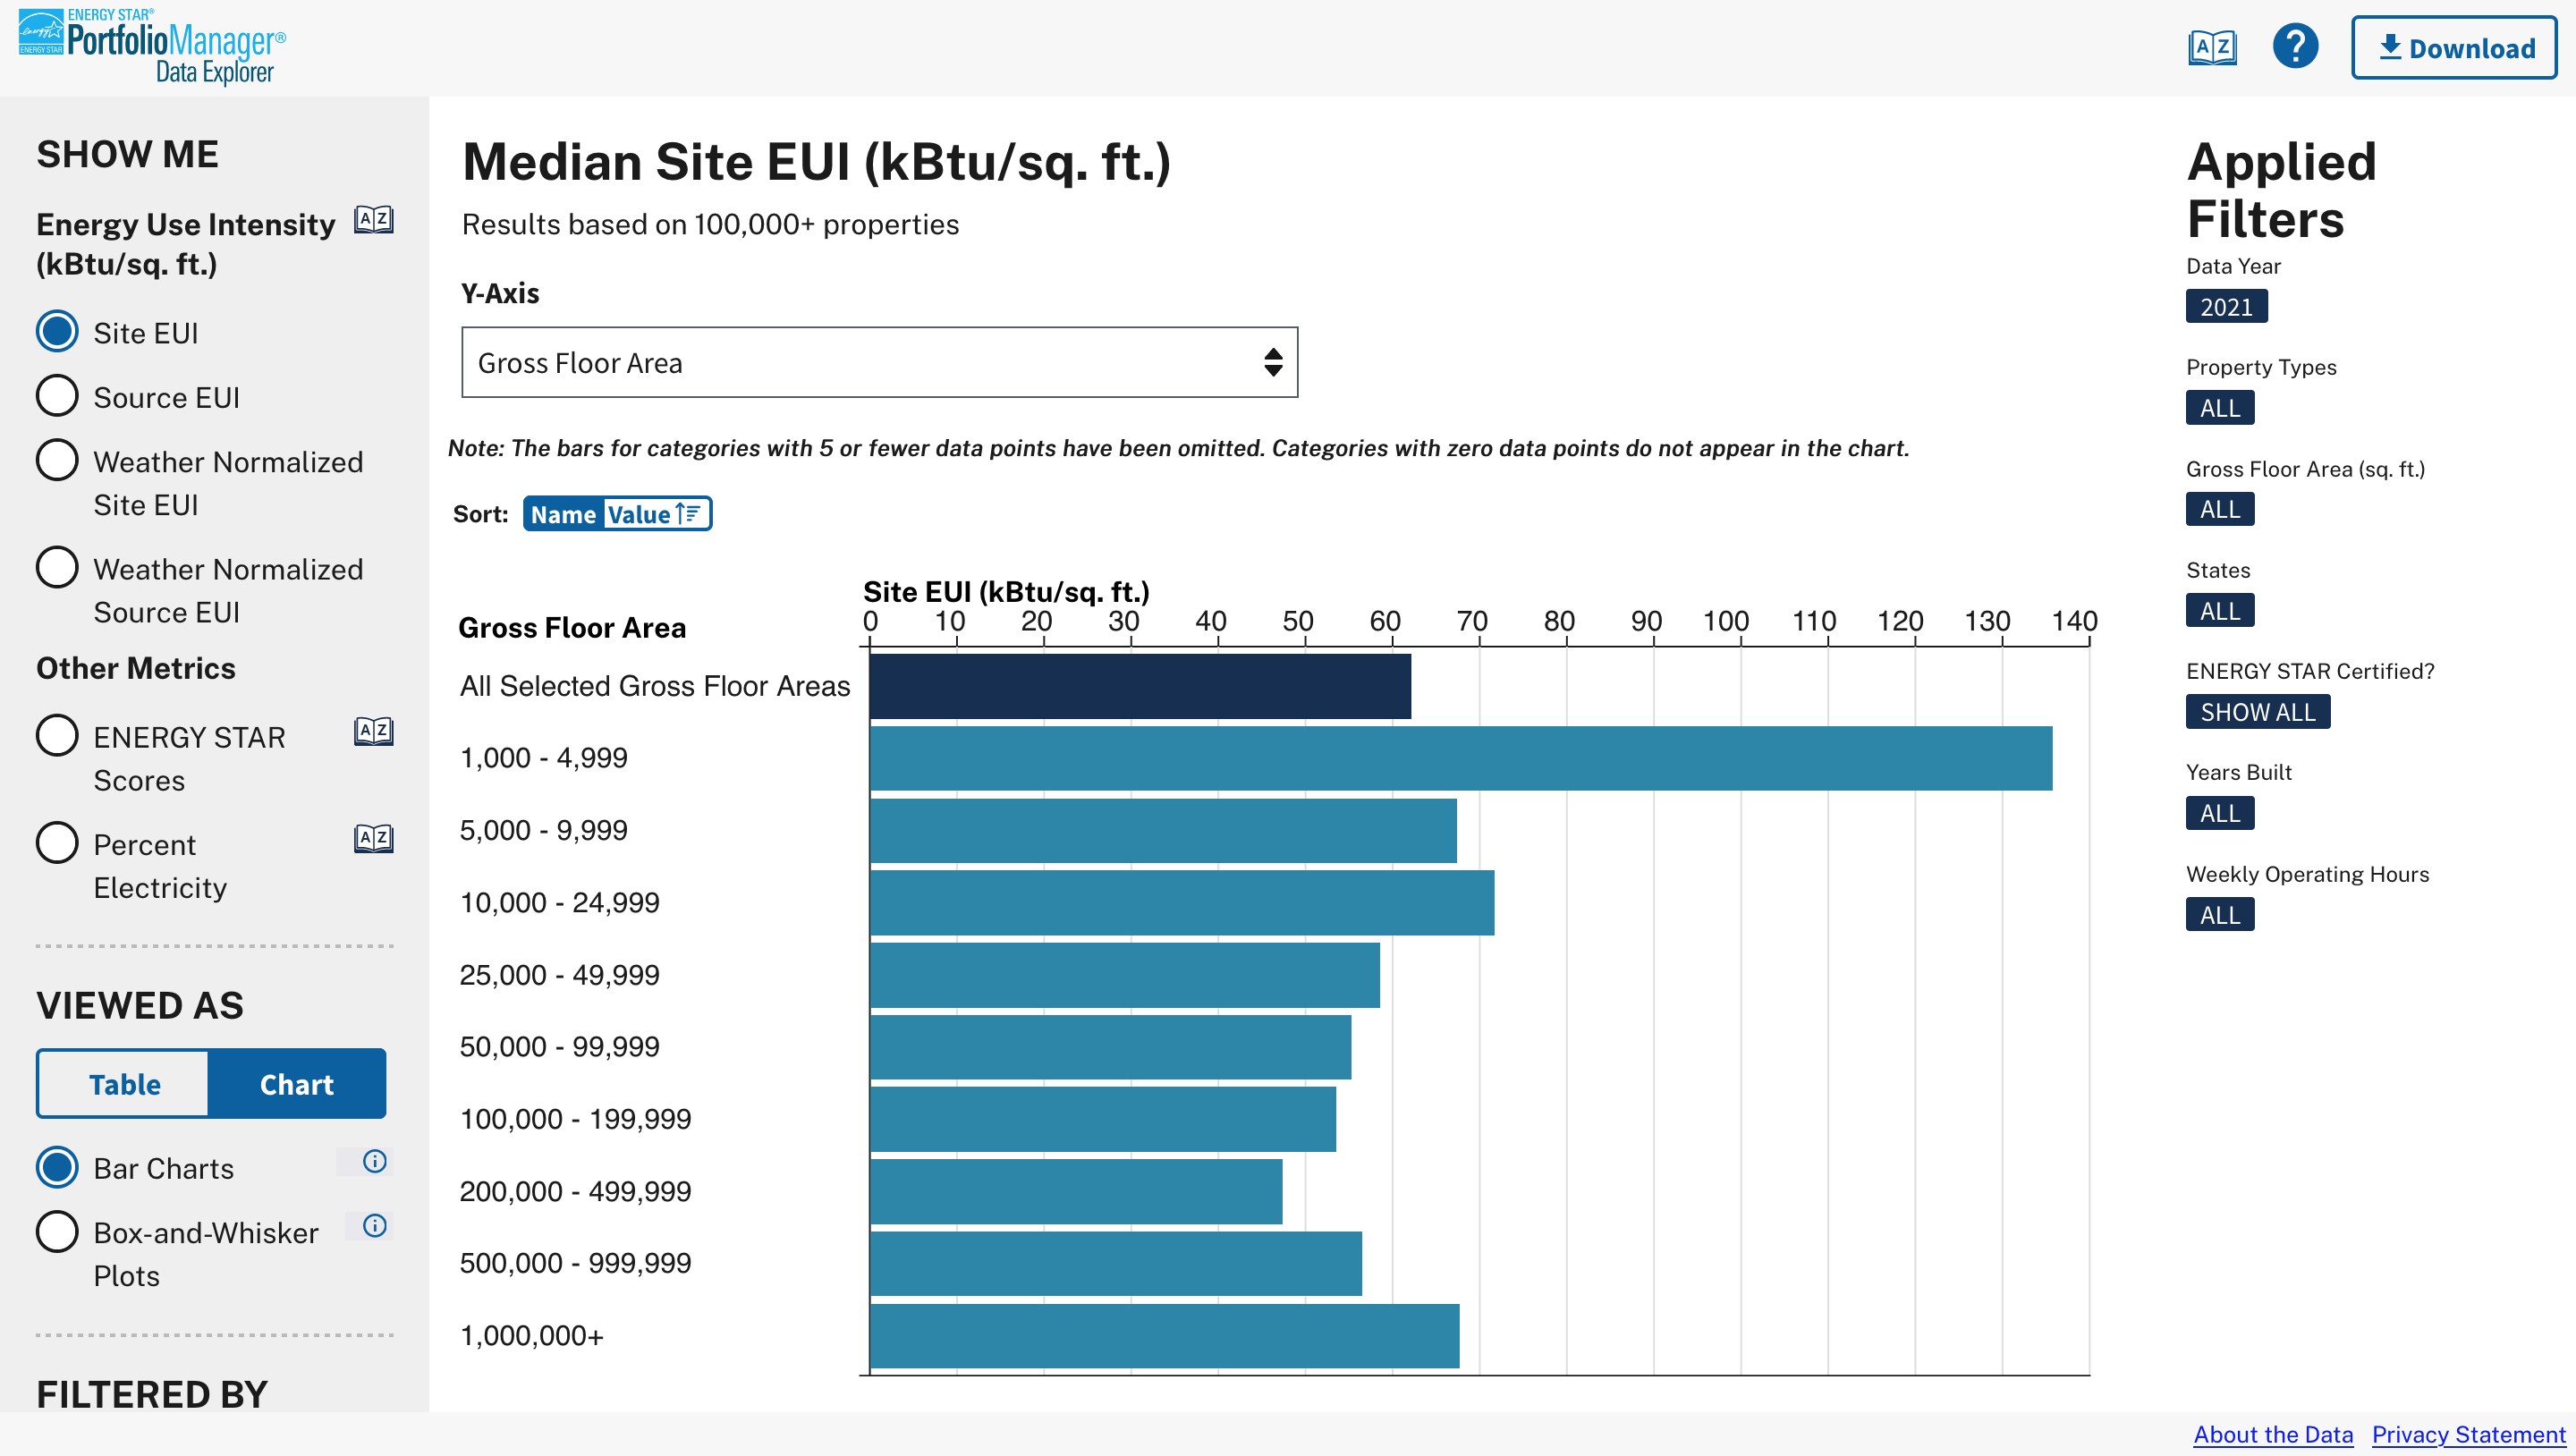Switch to Chart view

click(x=295, y=1083)
